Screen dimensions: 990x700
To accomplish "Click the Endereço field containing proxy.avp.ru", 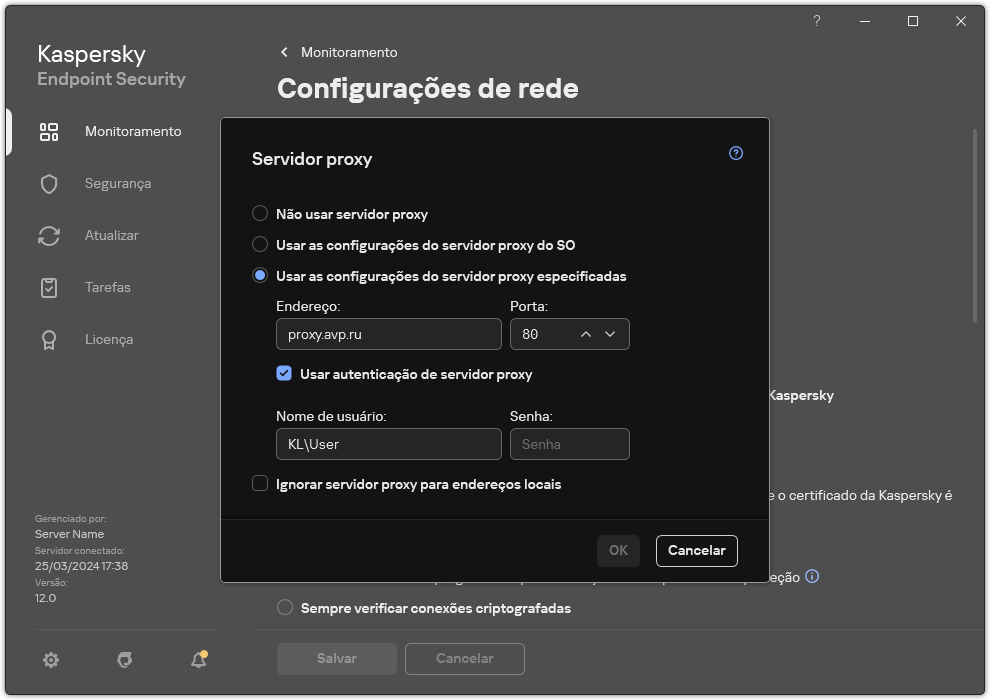I will pyautogui.click(x=388, y=334).
